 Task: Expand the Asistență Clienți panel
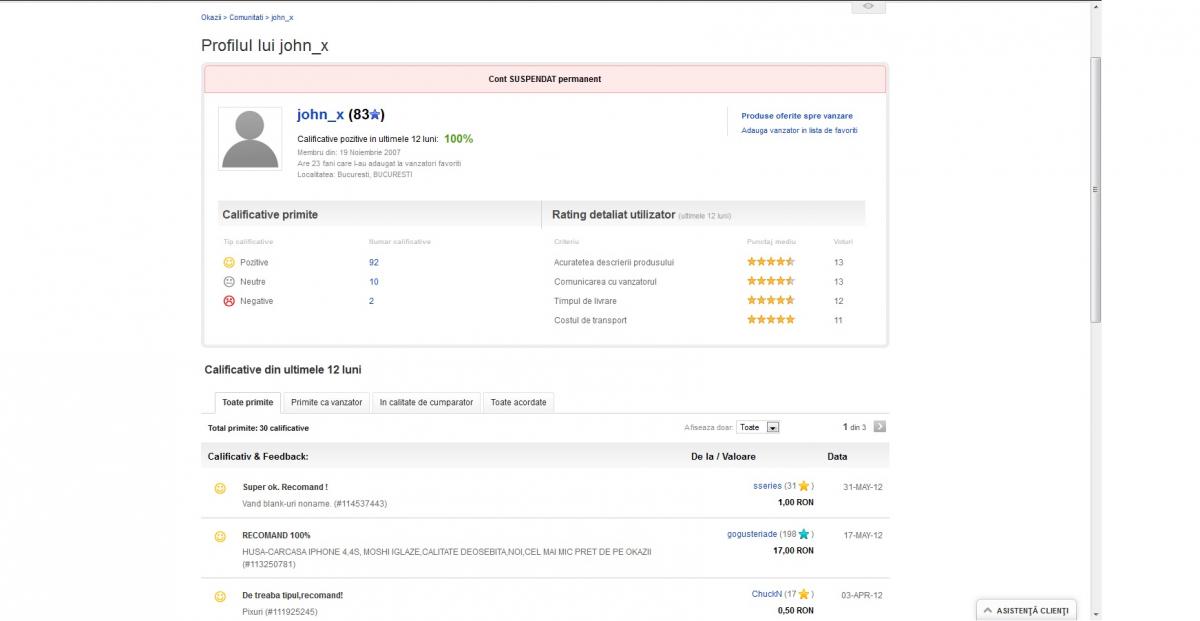[x=1027, y=610]
